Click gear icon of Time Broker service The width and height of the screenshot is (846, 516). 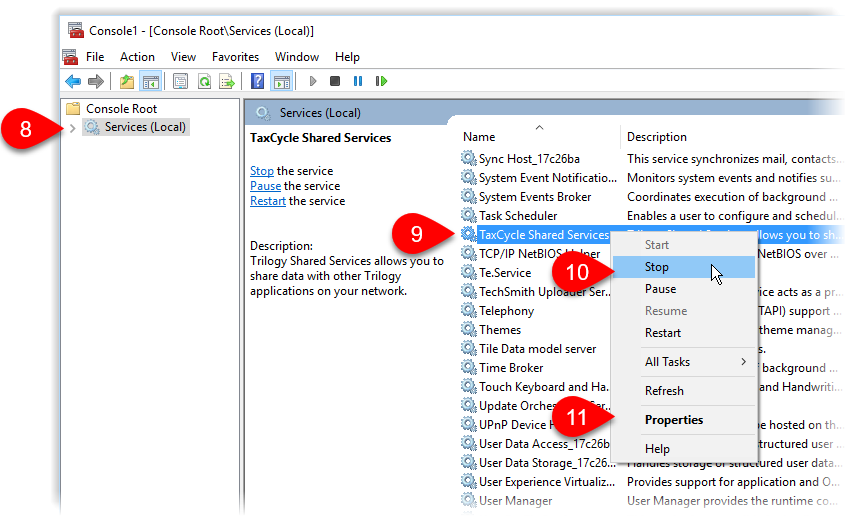(468, 368)
